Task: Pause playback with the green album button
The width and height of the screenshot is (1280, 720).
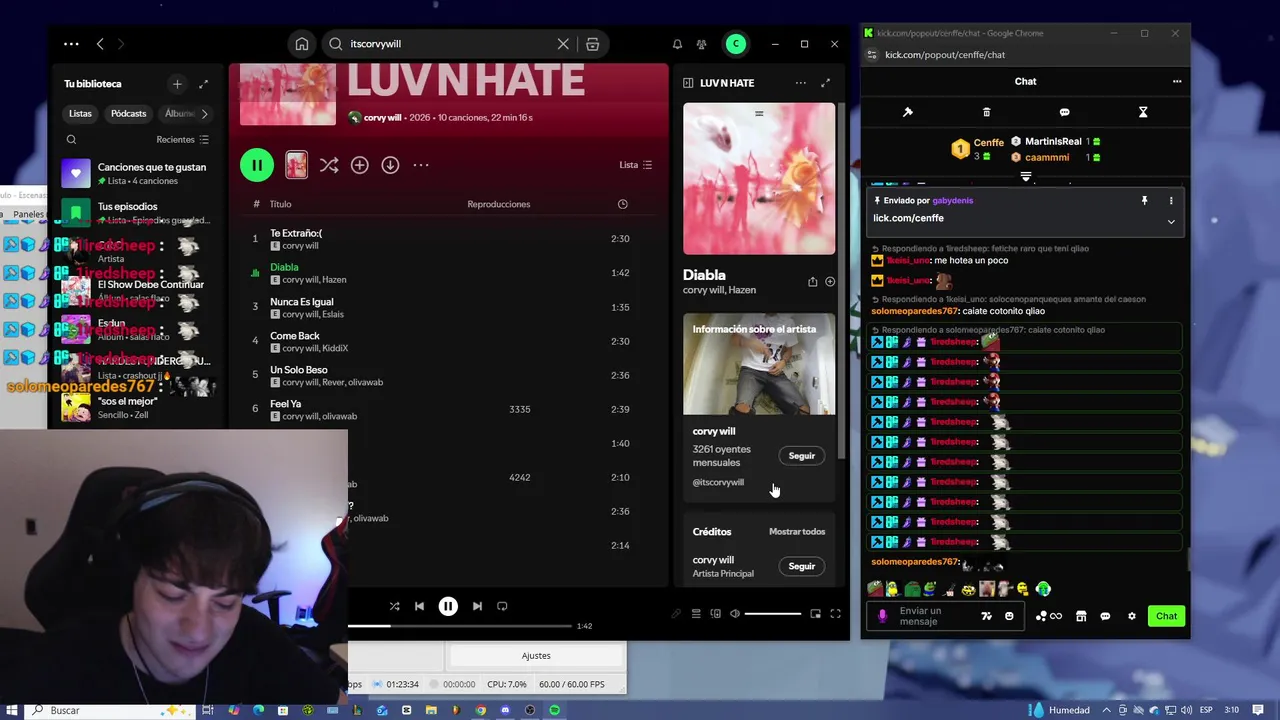Action: pos(257,165)
